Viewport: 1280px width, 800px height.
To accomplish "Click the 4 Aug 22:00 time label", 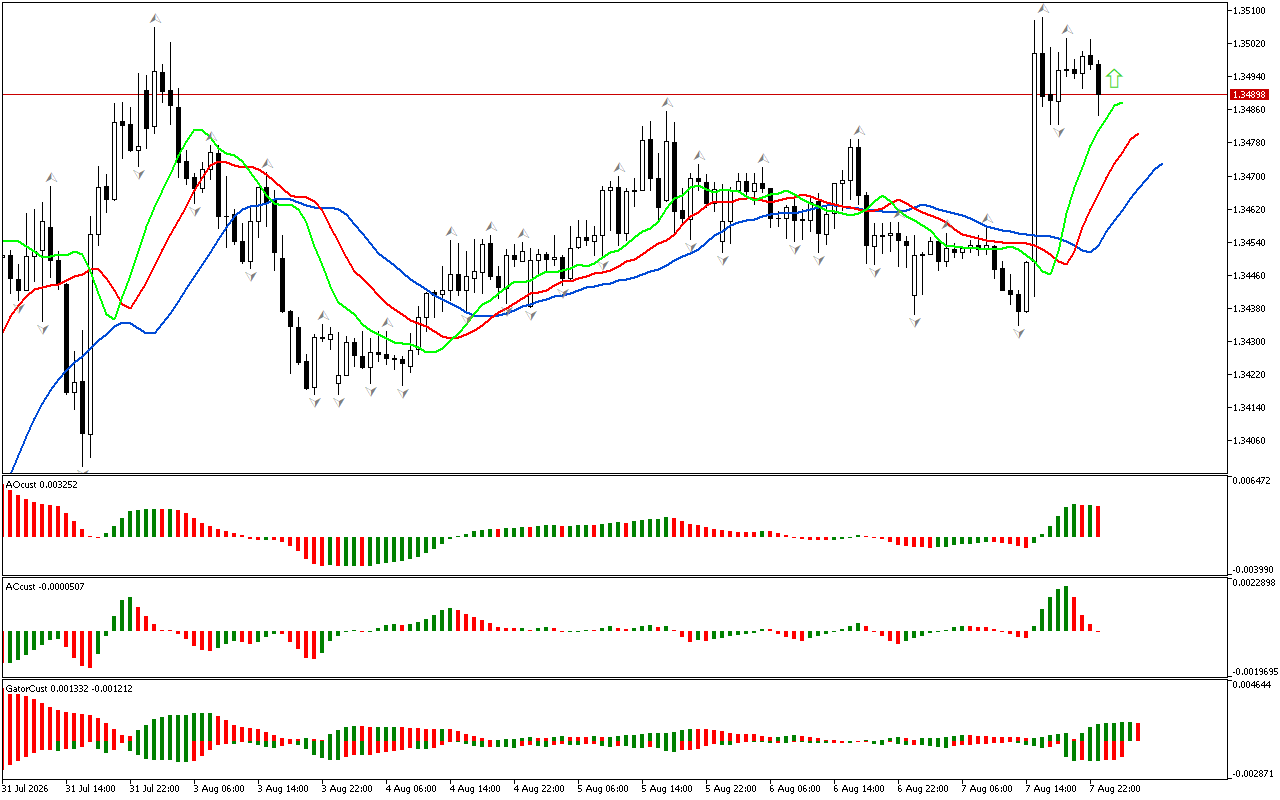I will tap(538, 788).
